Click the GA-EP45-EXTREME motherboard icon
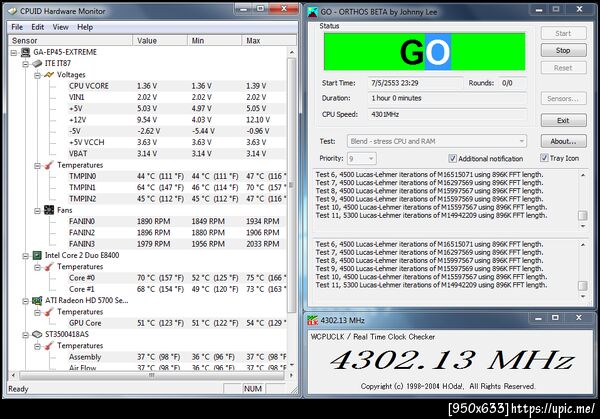This screenshot has height=419, width=600. click(26, 52)
